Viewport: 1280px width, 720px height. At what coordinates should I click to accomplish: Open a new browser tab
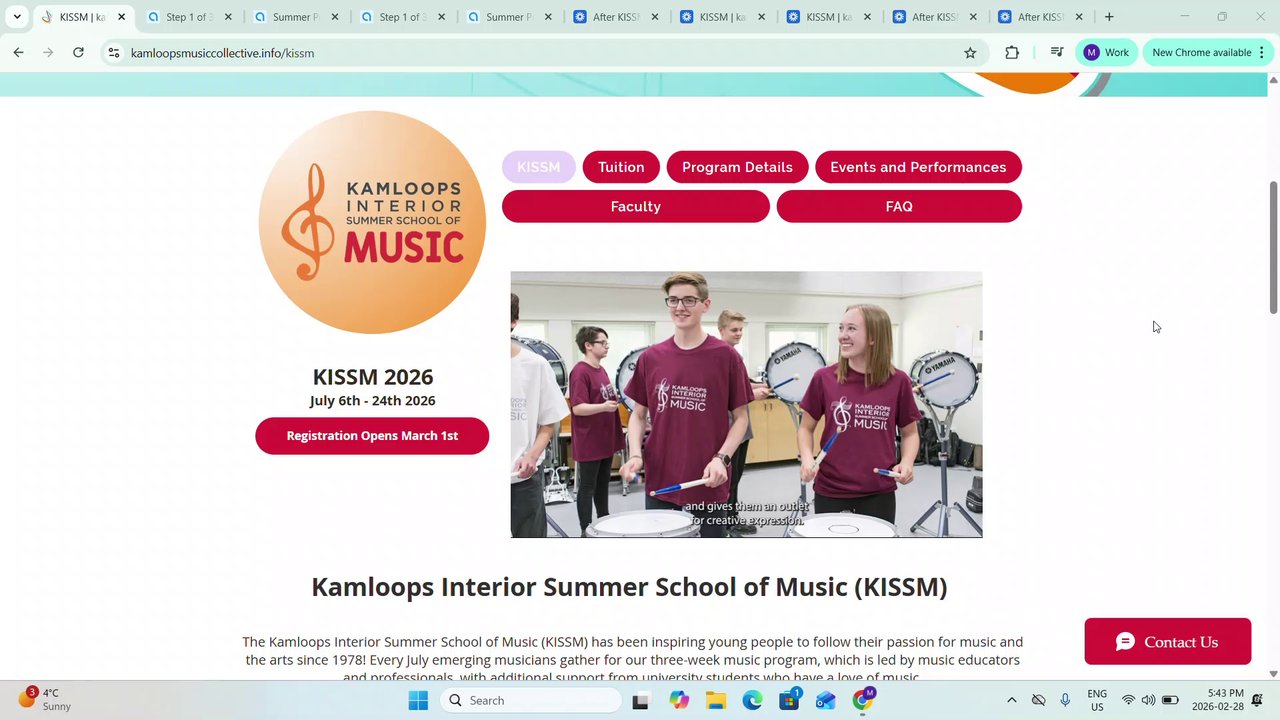1109,17
